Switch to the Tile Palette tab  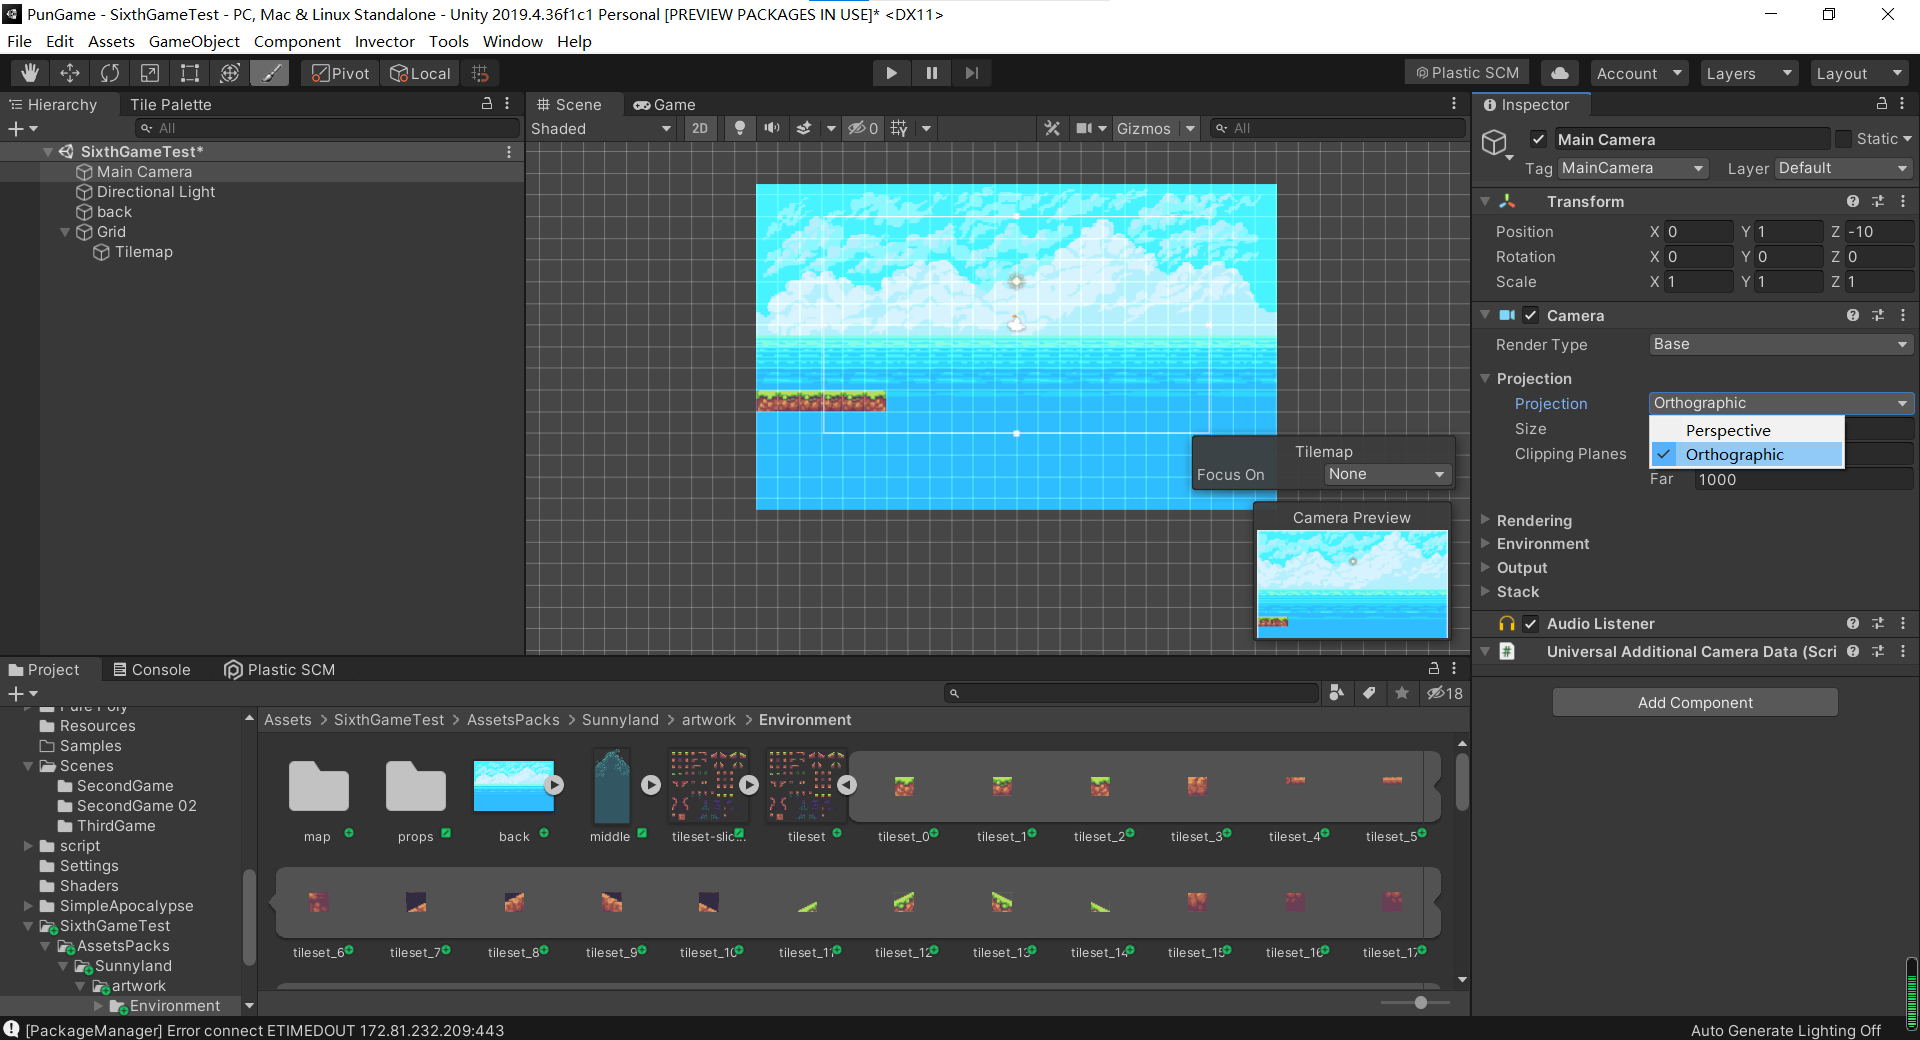click(x=170, y=104)
